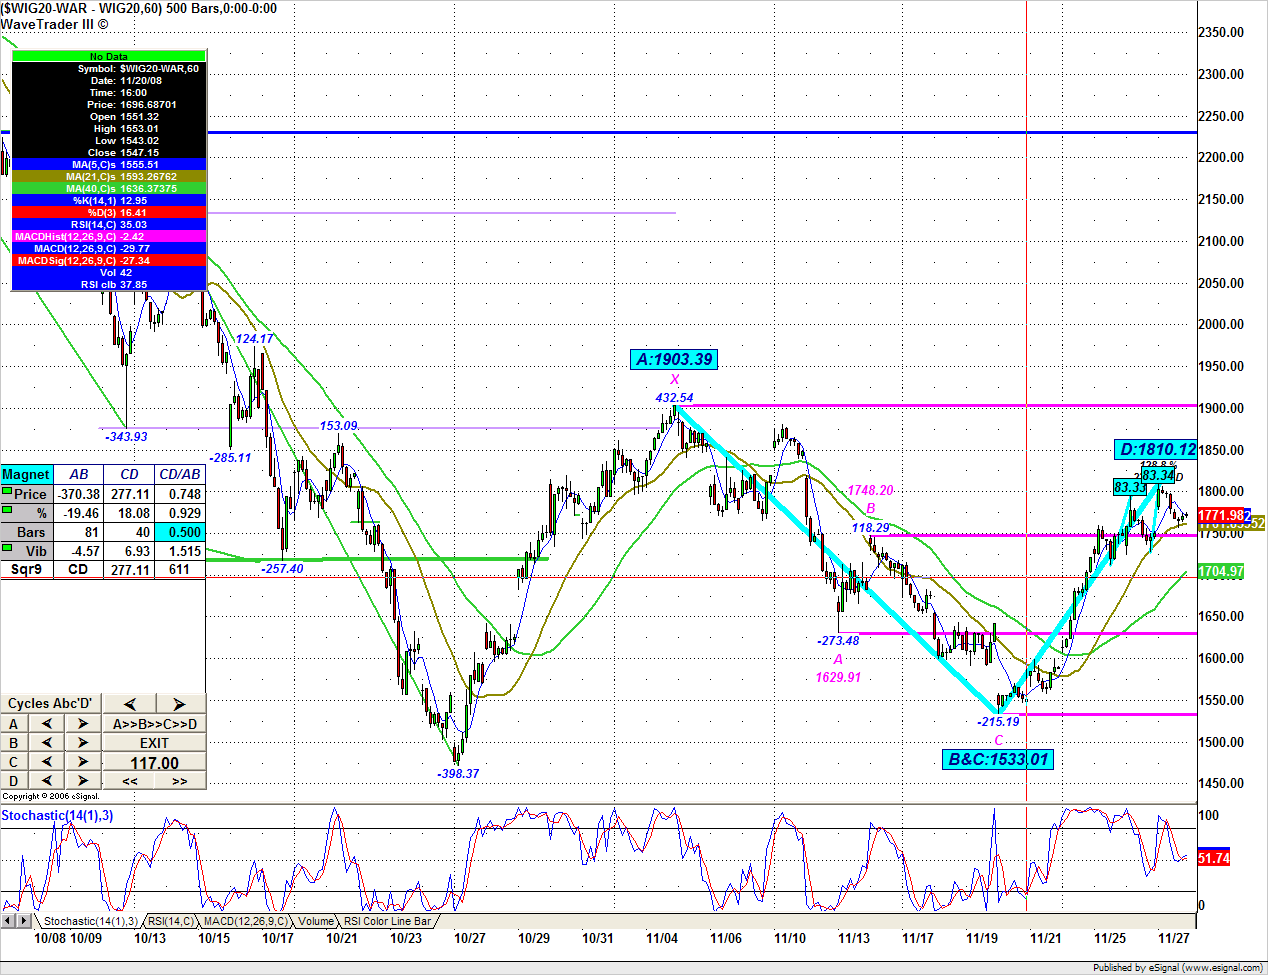Open the RSI Color Line Bar tab
The width and height of the screenshot is (1268, 975).
388,921
